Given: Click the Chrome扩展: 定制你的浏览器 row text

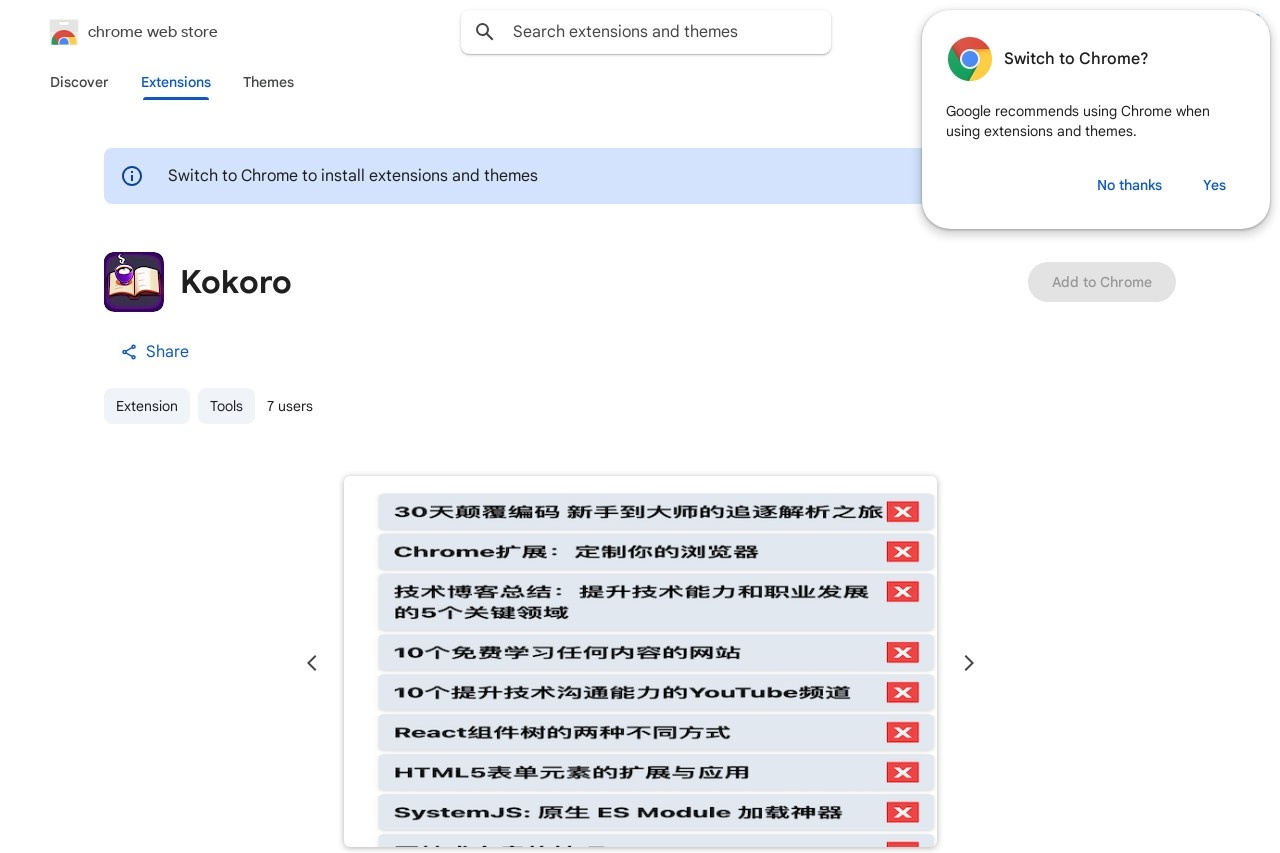Looking at the screenshot, I should pos(576,552).
